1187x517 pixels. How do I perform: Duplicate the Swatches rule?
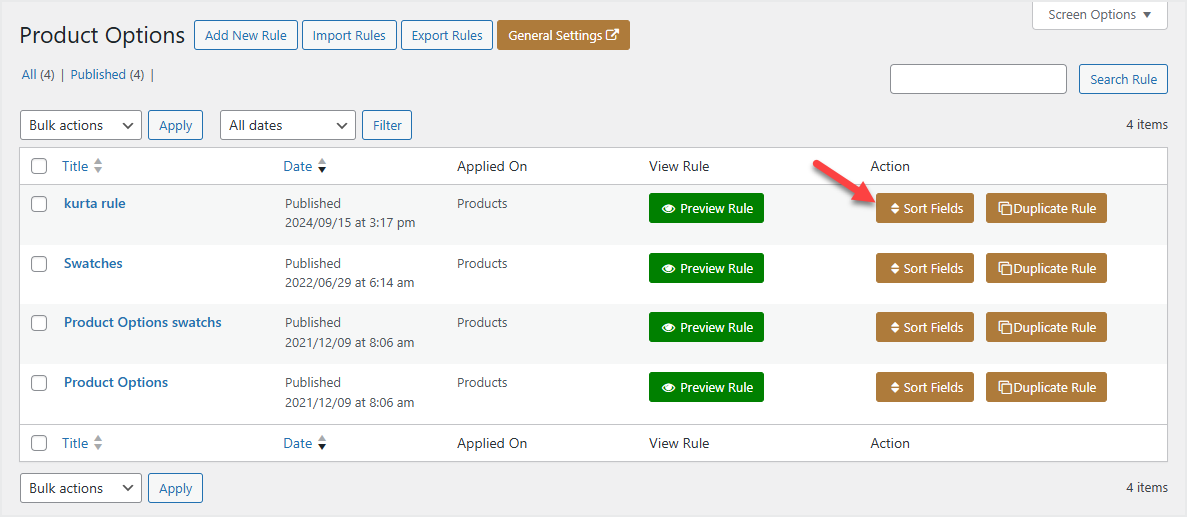click(1046, 268)
